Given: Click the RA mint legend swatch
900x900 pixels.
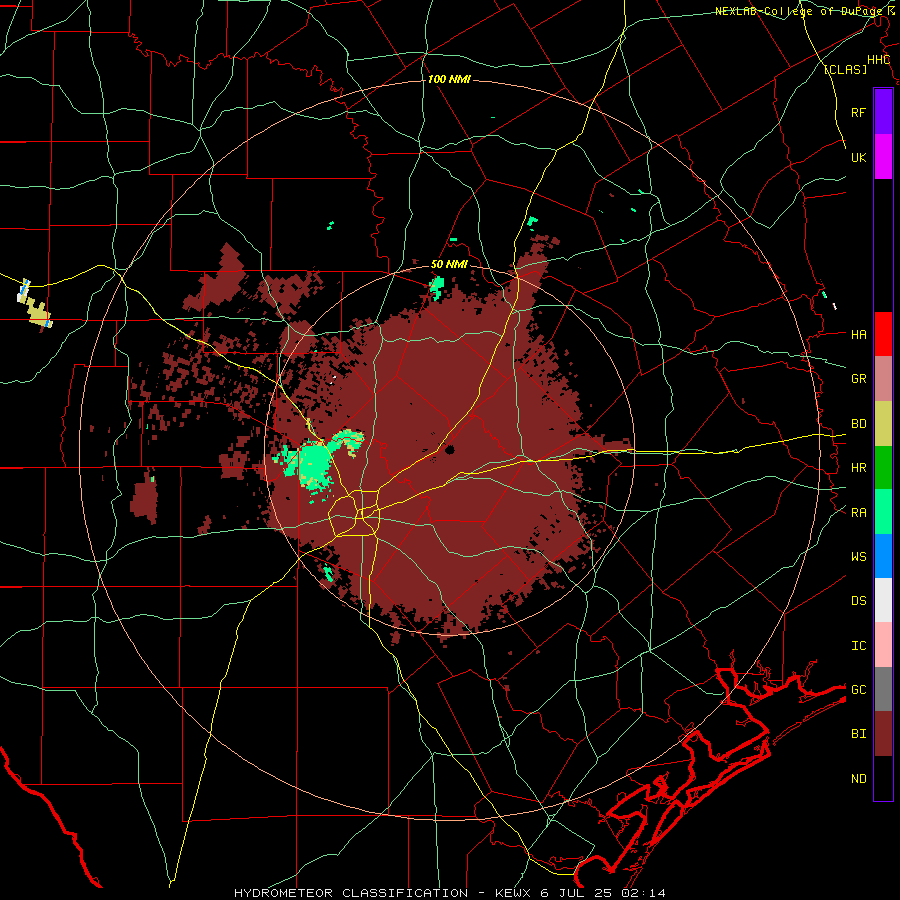Looking at the screenshot, I should (x=883, y=512).
